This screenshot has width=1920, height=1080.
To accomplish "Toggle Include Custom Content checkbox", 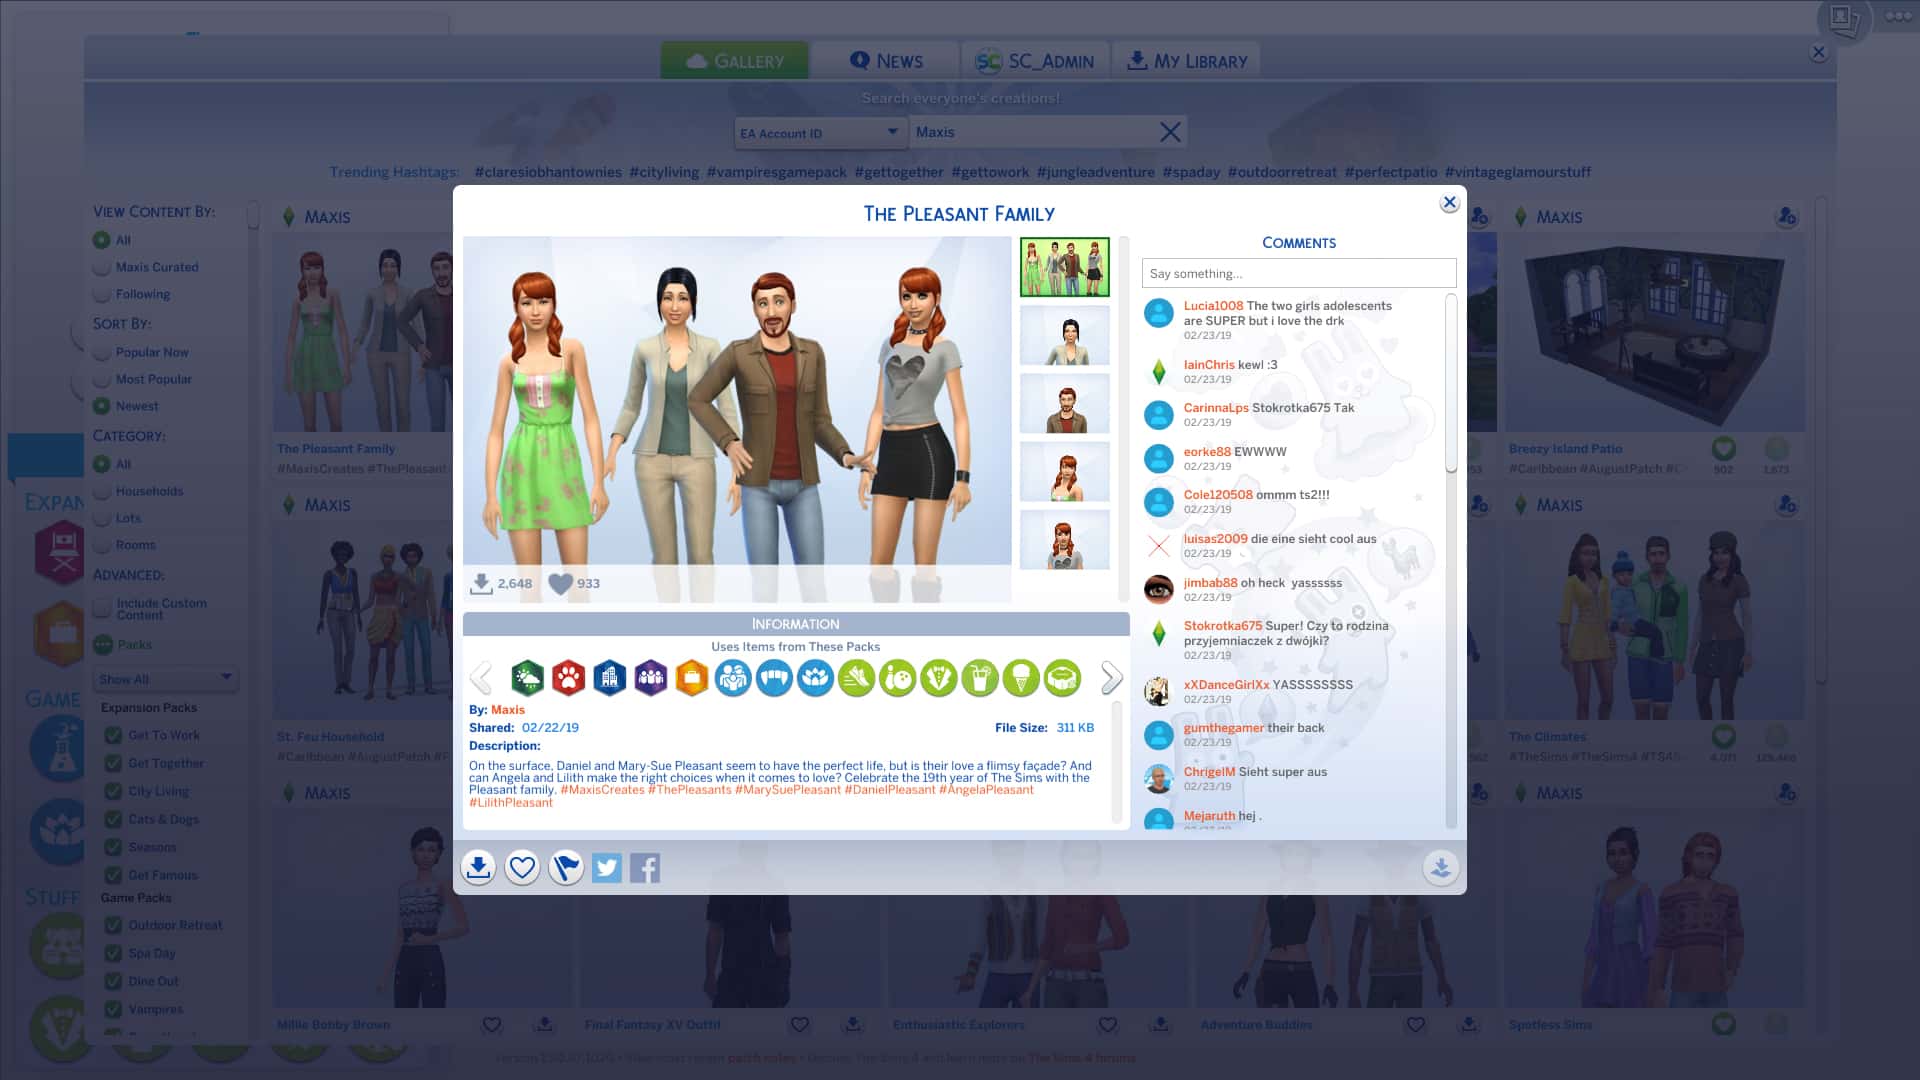I will coord(102,608).
